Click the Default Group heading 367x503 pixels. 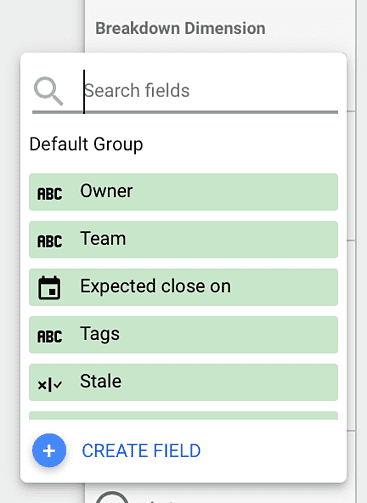(86, 144)
